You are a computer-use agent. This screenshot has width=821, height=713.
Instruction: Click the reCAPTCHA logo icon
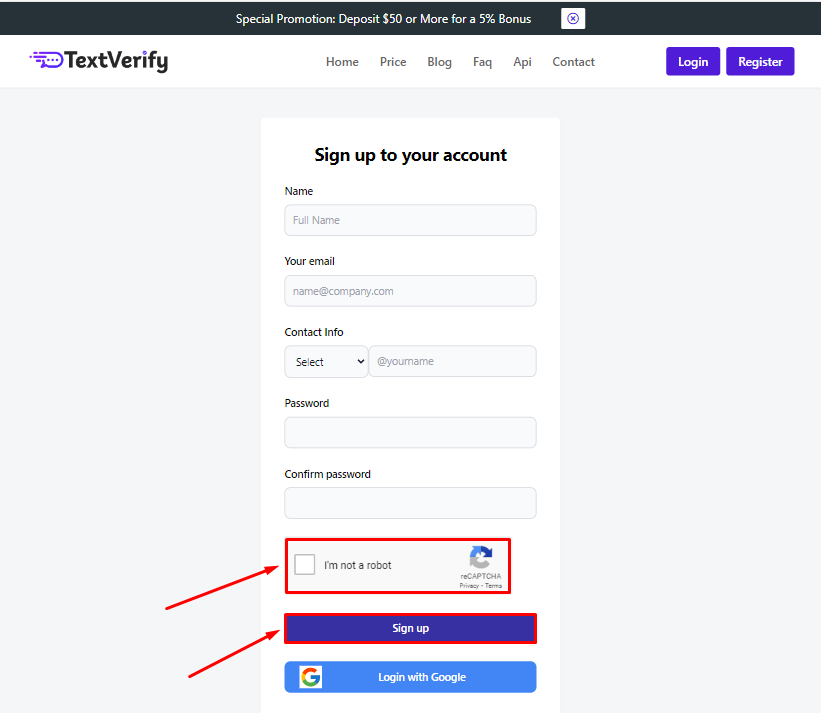click(x=481, y=558)
